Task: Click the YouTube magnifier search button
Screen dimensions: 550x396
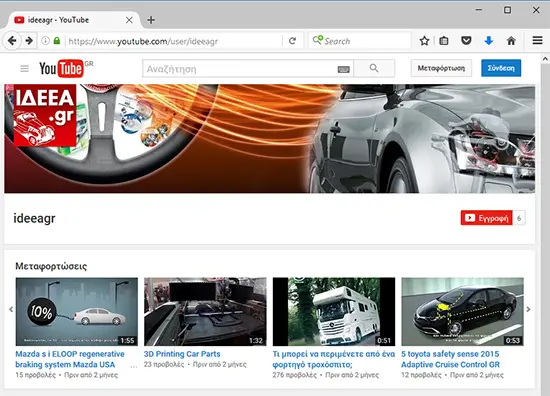Action: point(374,68)
